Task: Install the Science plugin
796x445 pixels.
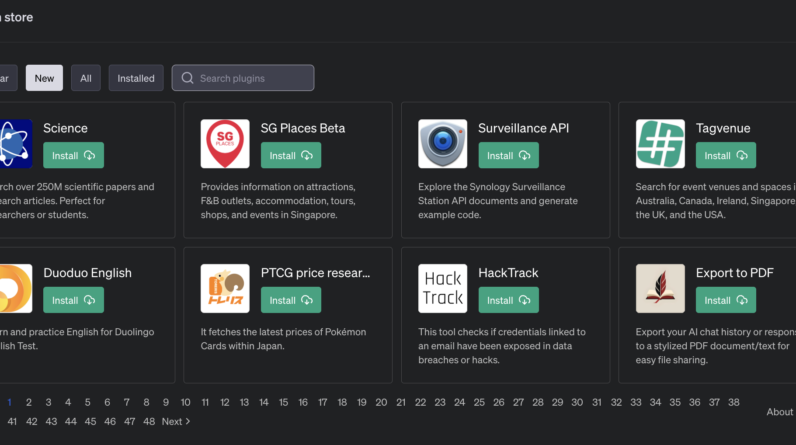Action: [x=74, y=155]
